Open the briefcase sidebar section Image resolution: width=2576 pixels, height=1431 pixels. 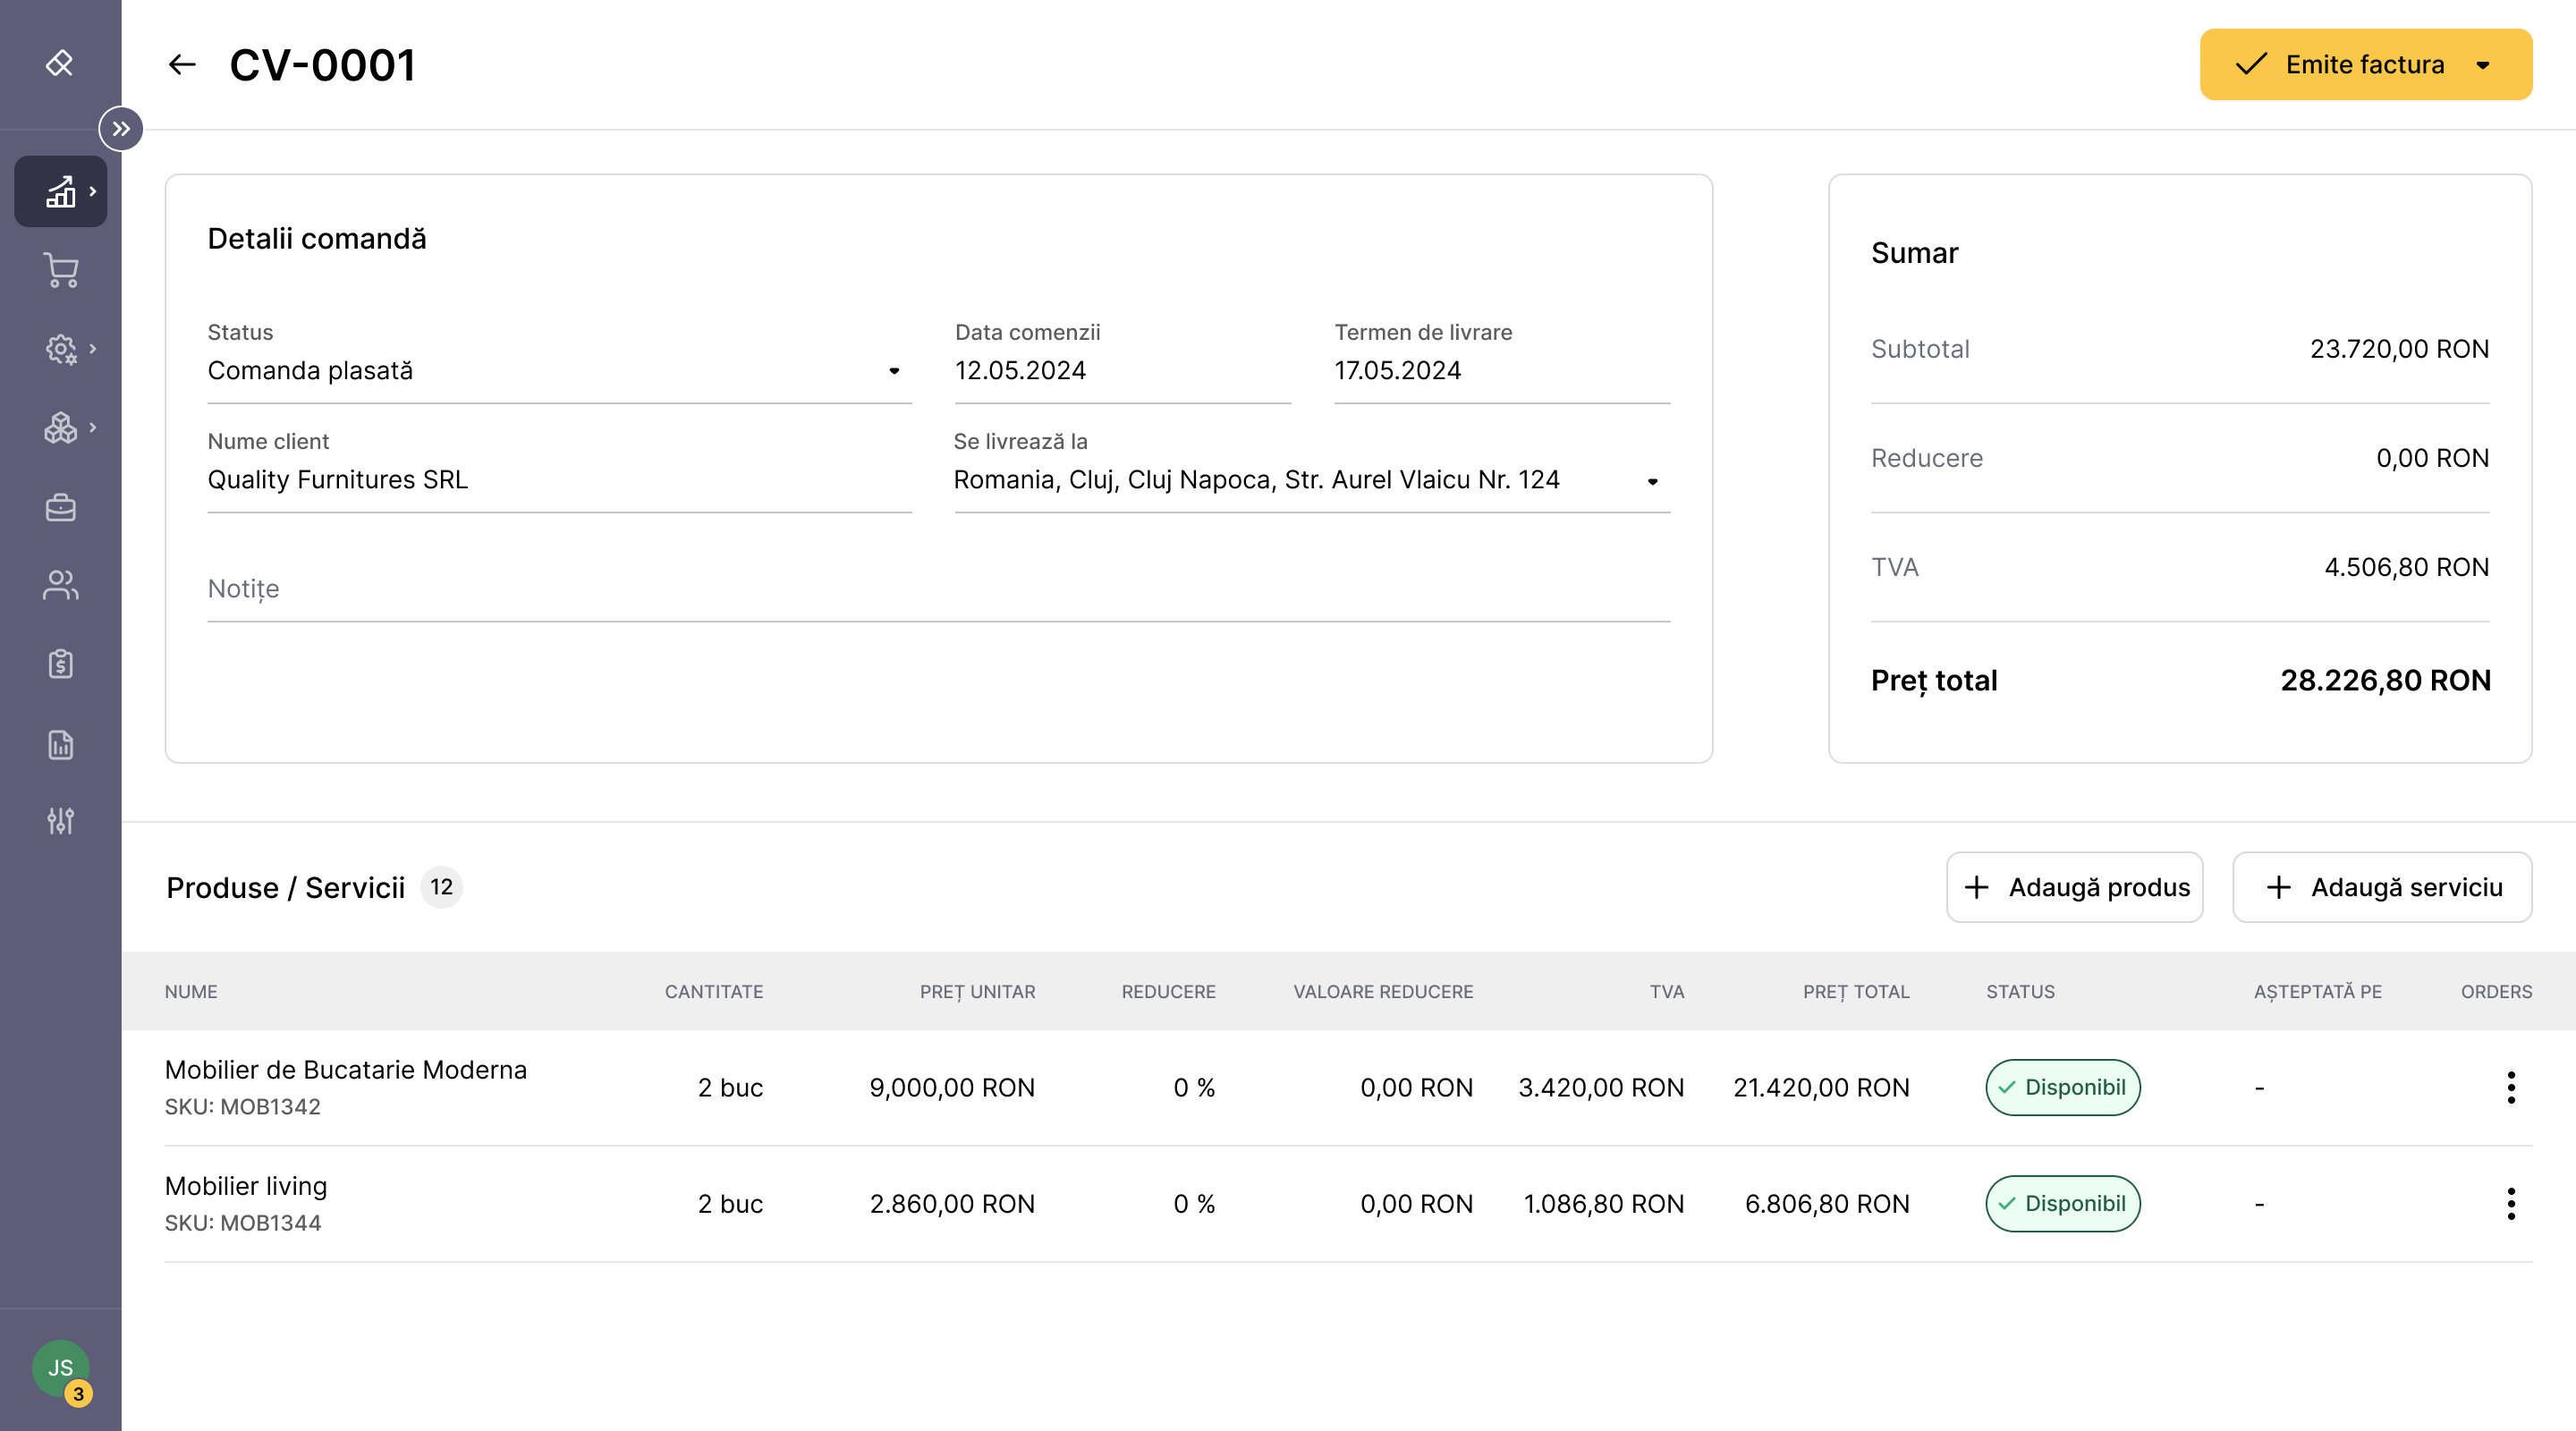60,508
